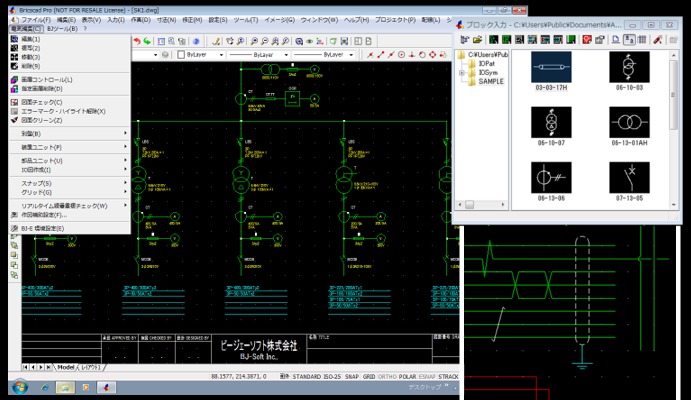The image size is (691, 400).
Task: Open folder icon in block input toolbar
Action: (x=478, y=39)
